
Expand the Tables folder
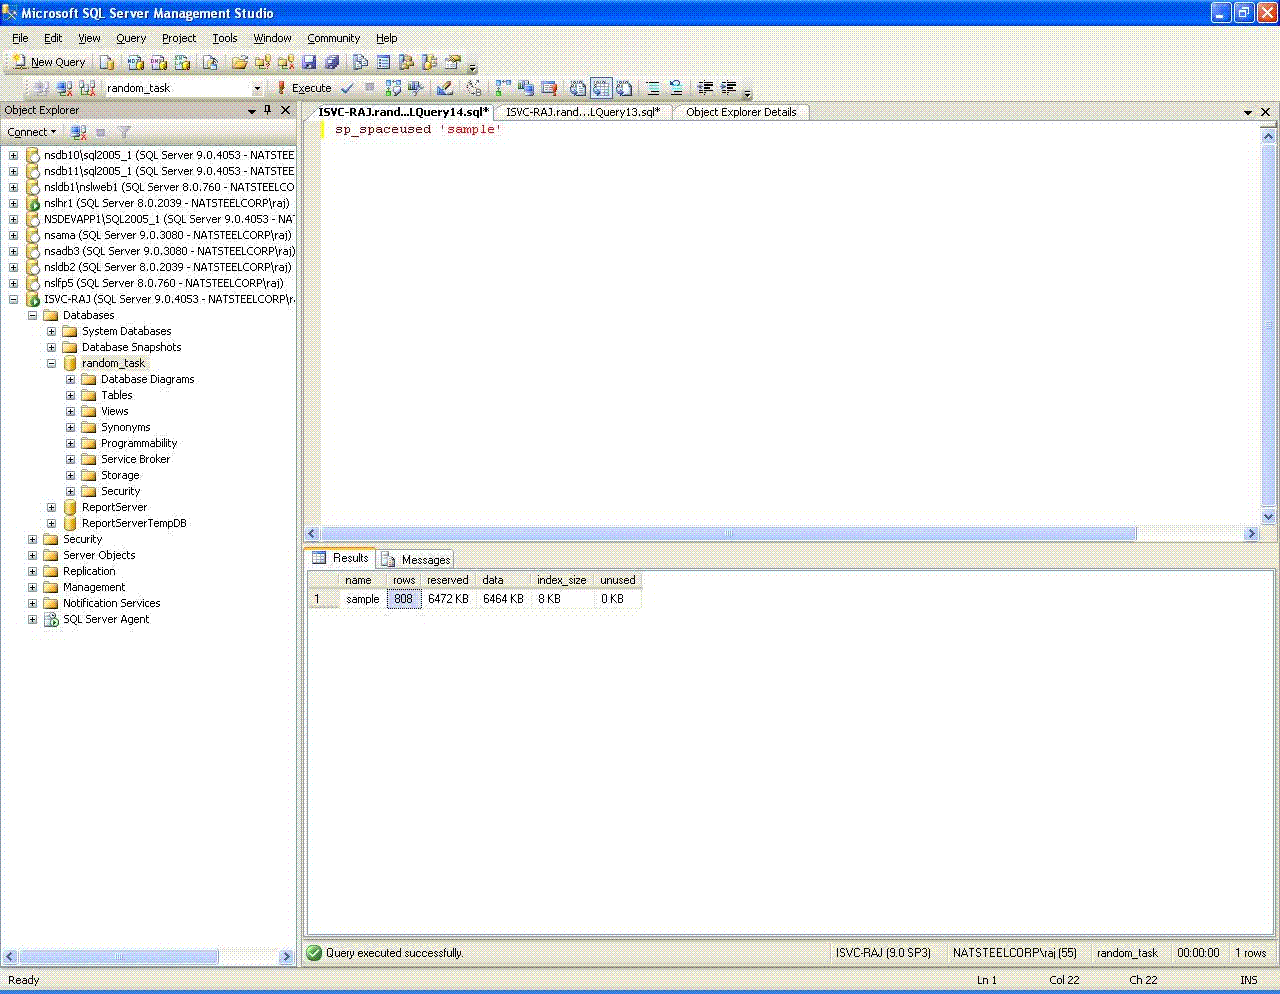click(x=71, y=395)
